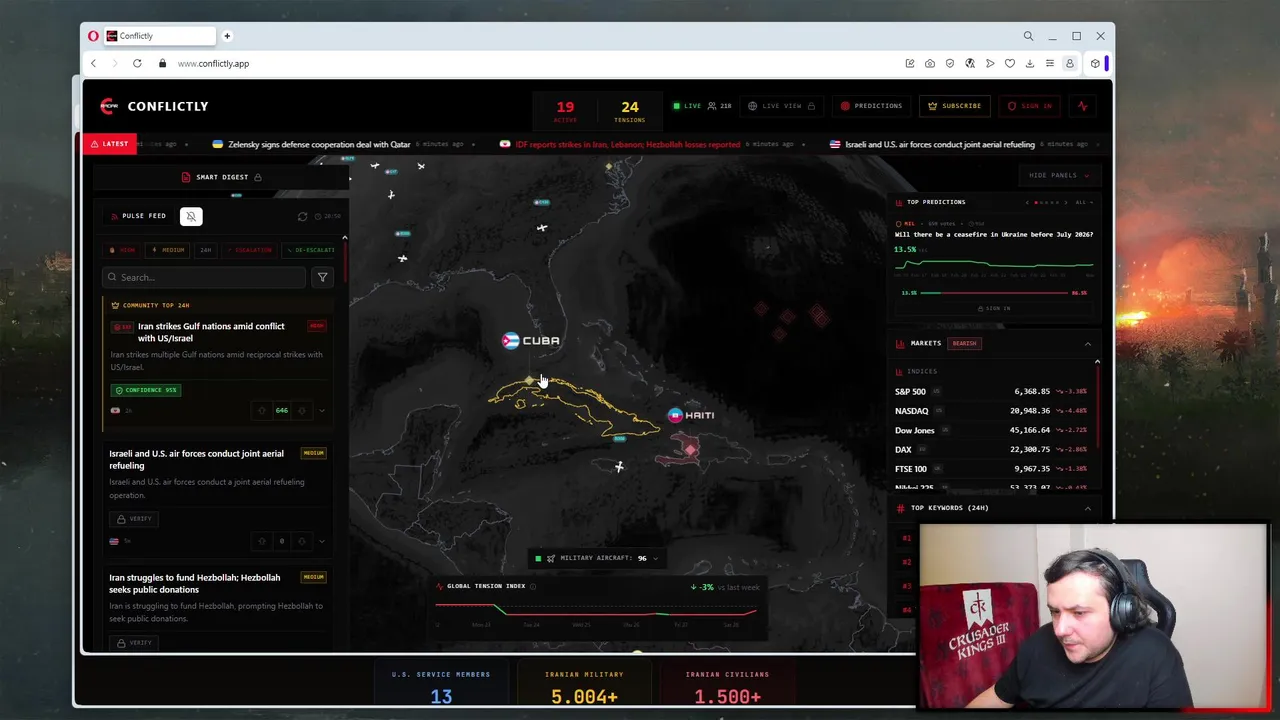Click the 19 Active conflicts counter
The image size is (1280, 720).
coord(565,110)
